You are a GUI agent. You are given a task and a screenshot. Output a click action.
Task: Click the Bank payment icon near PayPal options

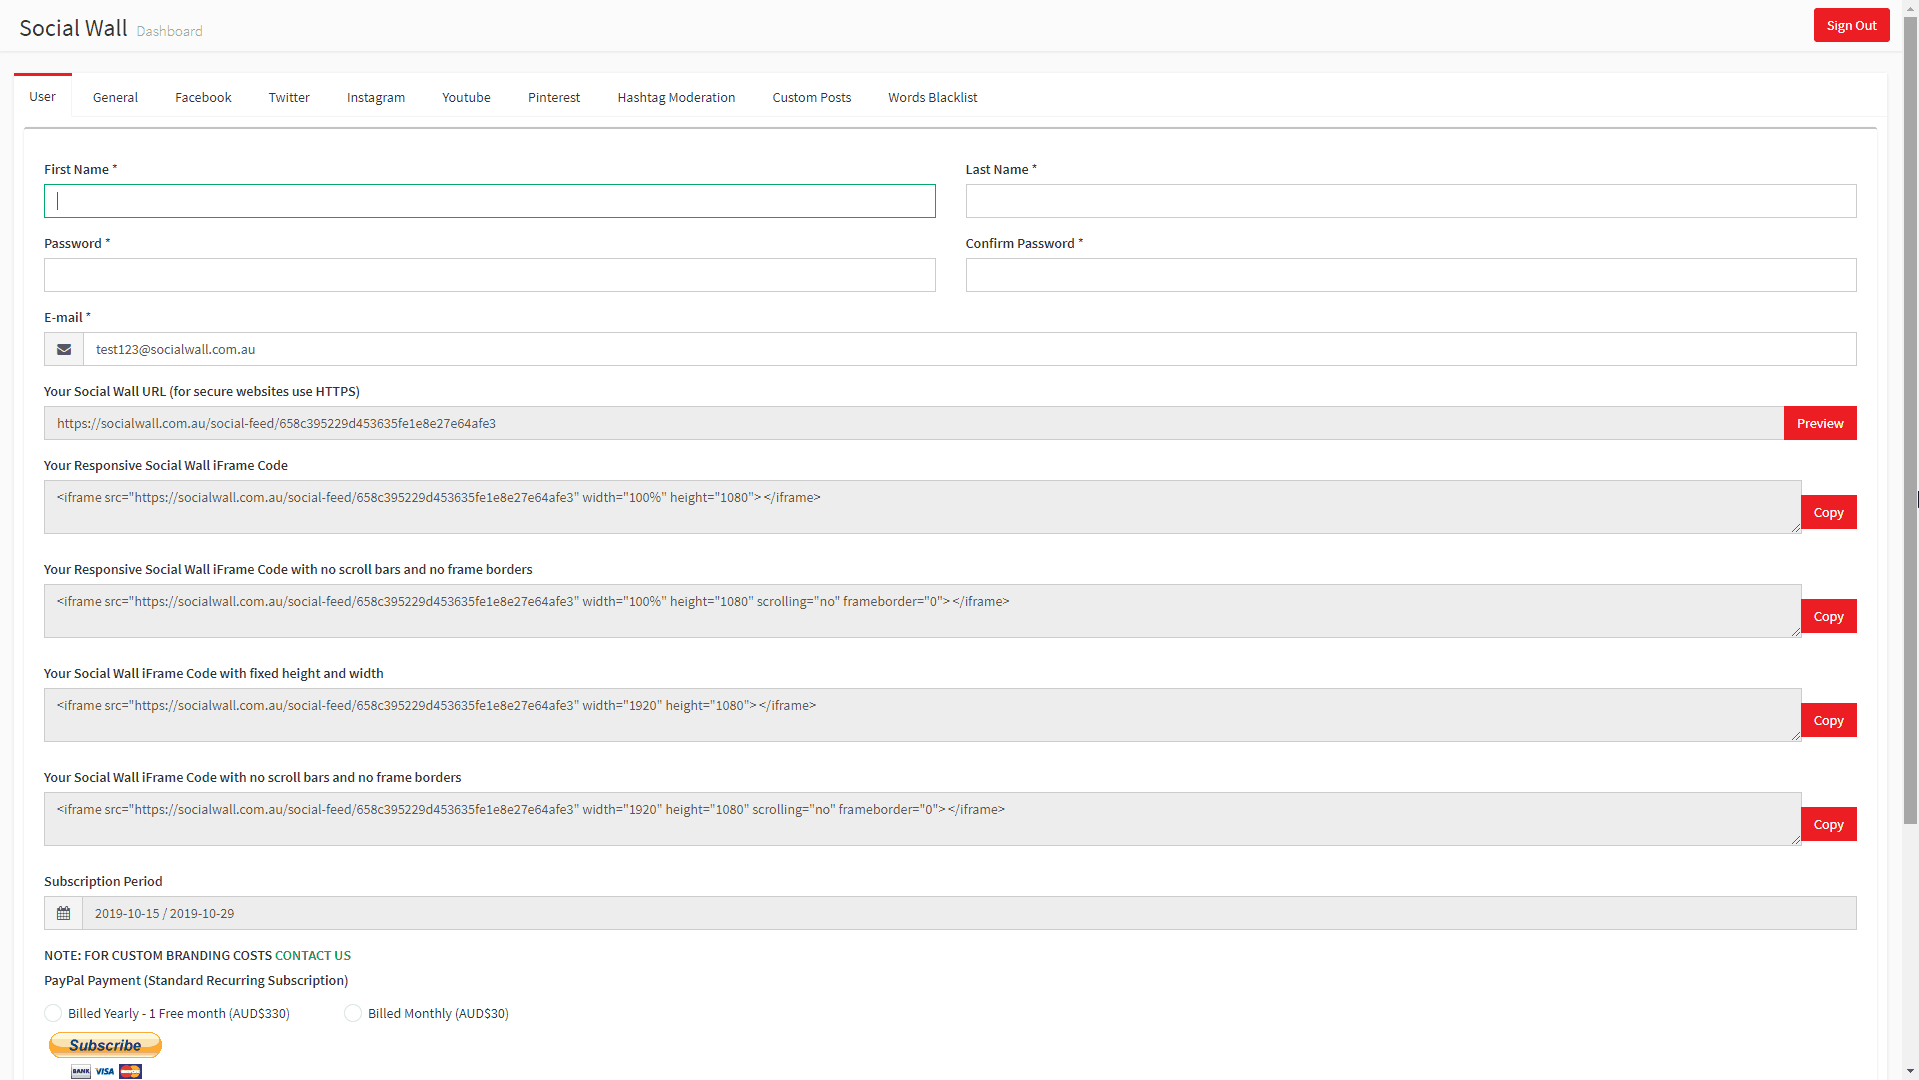(x=80, y=1071)
